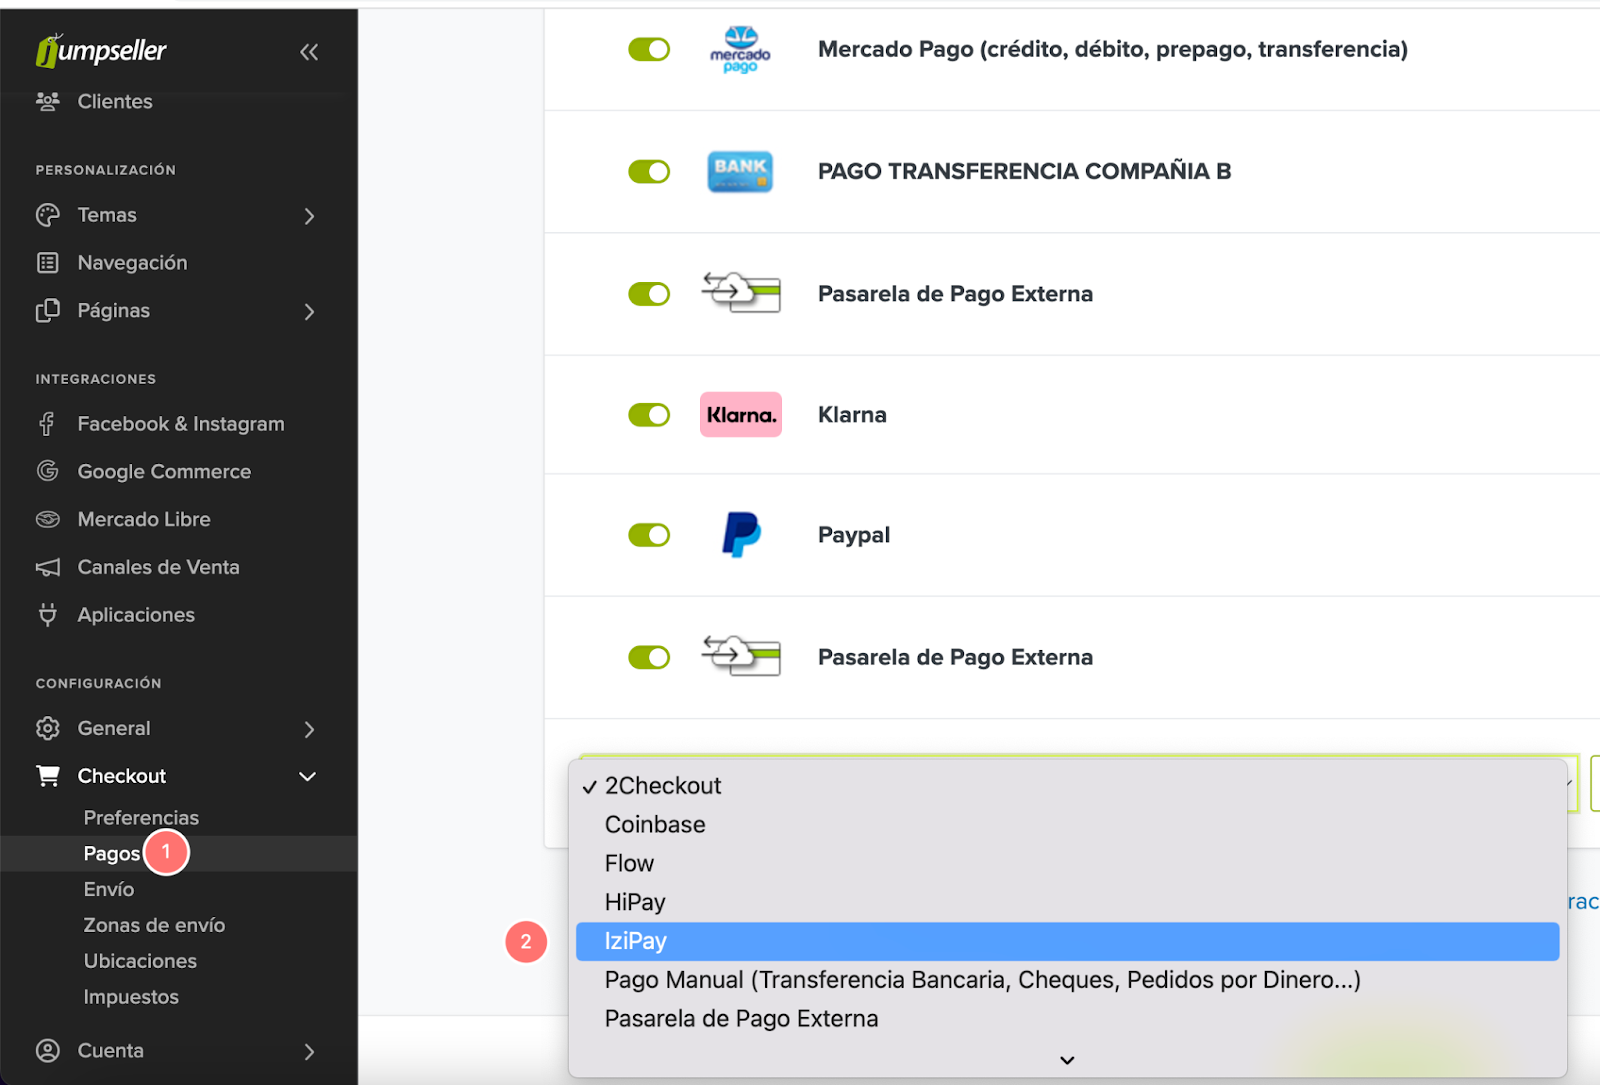Collapse the Checkout submenu chevron

(308, 777)
